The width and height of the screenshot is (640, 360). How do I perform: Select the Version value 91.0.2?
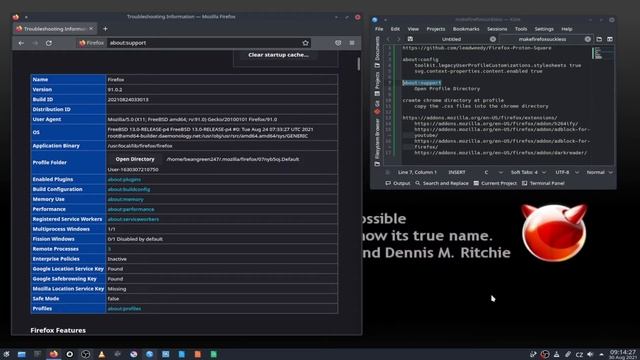click(115, 90)
